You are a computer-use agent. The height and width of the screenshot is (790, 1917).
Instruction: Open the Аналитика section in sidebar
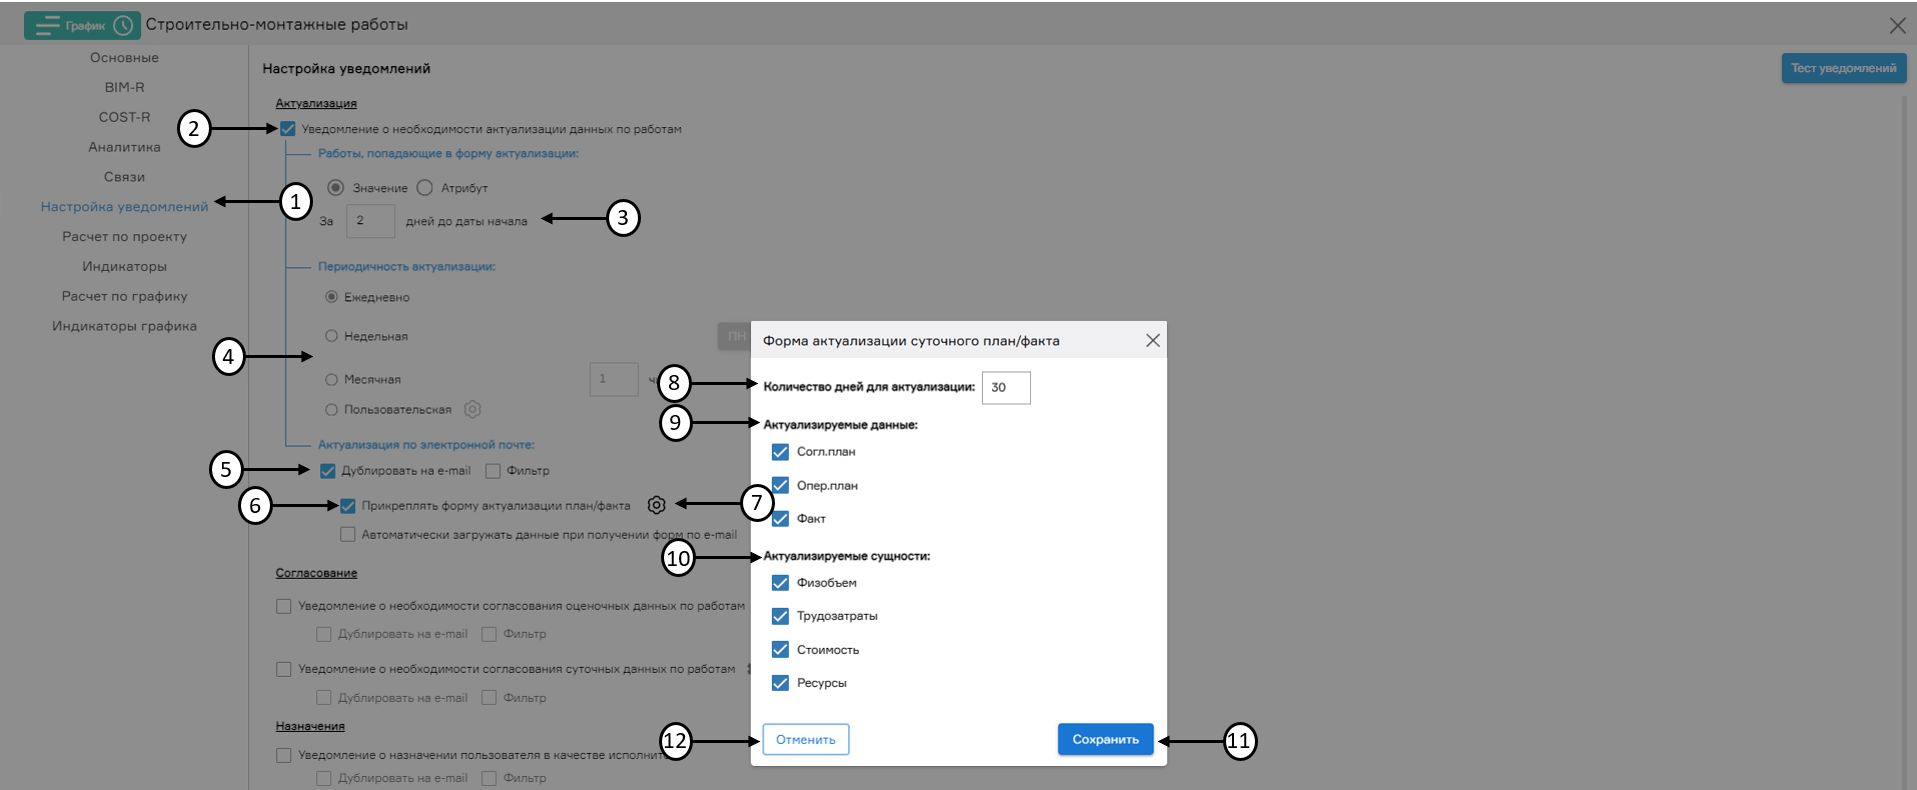[124, 147]
